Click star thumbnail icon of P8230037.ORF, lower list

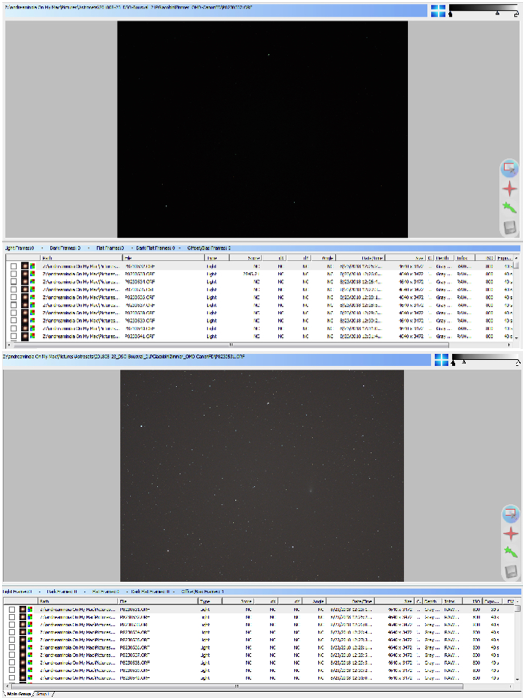pos(22,655)
